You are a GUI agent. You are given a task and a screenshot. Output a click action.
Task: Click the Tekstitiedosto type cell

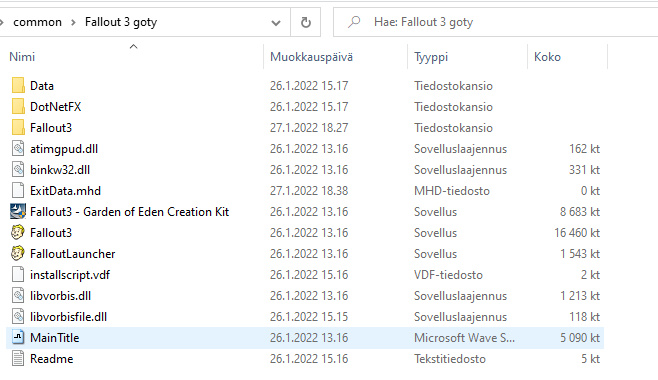point(450,358)
